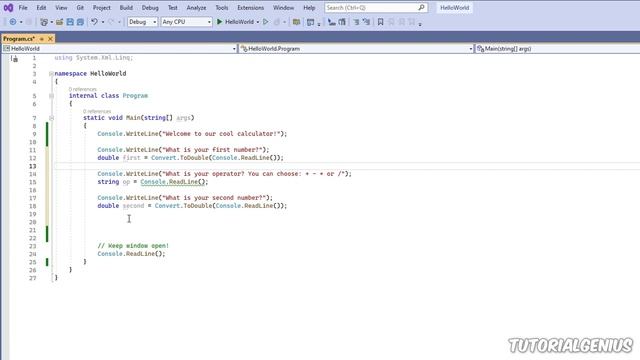Click the decrease indent toolbar icon
640x360 pixels.
tap(356, 22)
